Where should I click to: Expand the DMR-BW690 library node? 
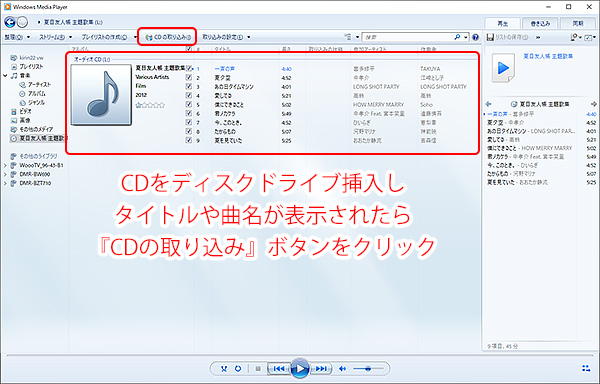click(x=5, y=174)
